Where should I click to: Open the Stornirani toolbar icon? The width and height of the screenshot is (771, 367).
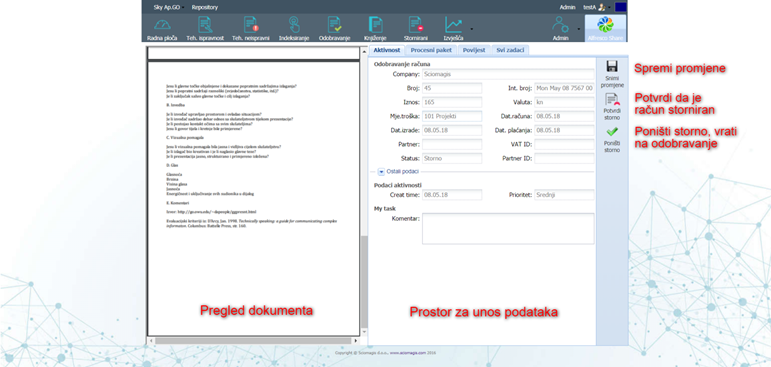point(415,29)
